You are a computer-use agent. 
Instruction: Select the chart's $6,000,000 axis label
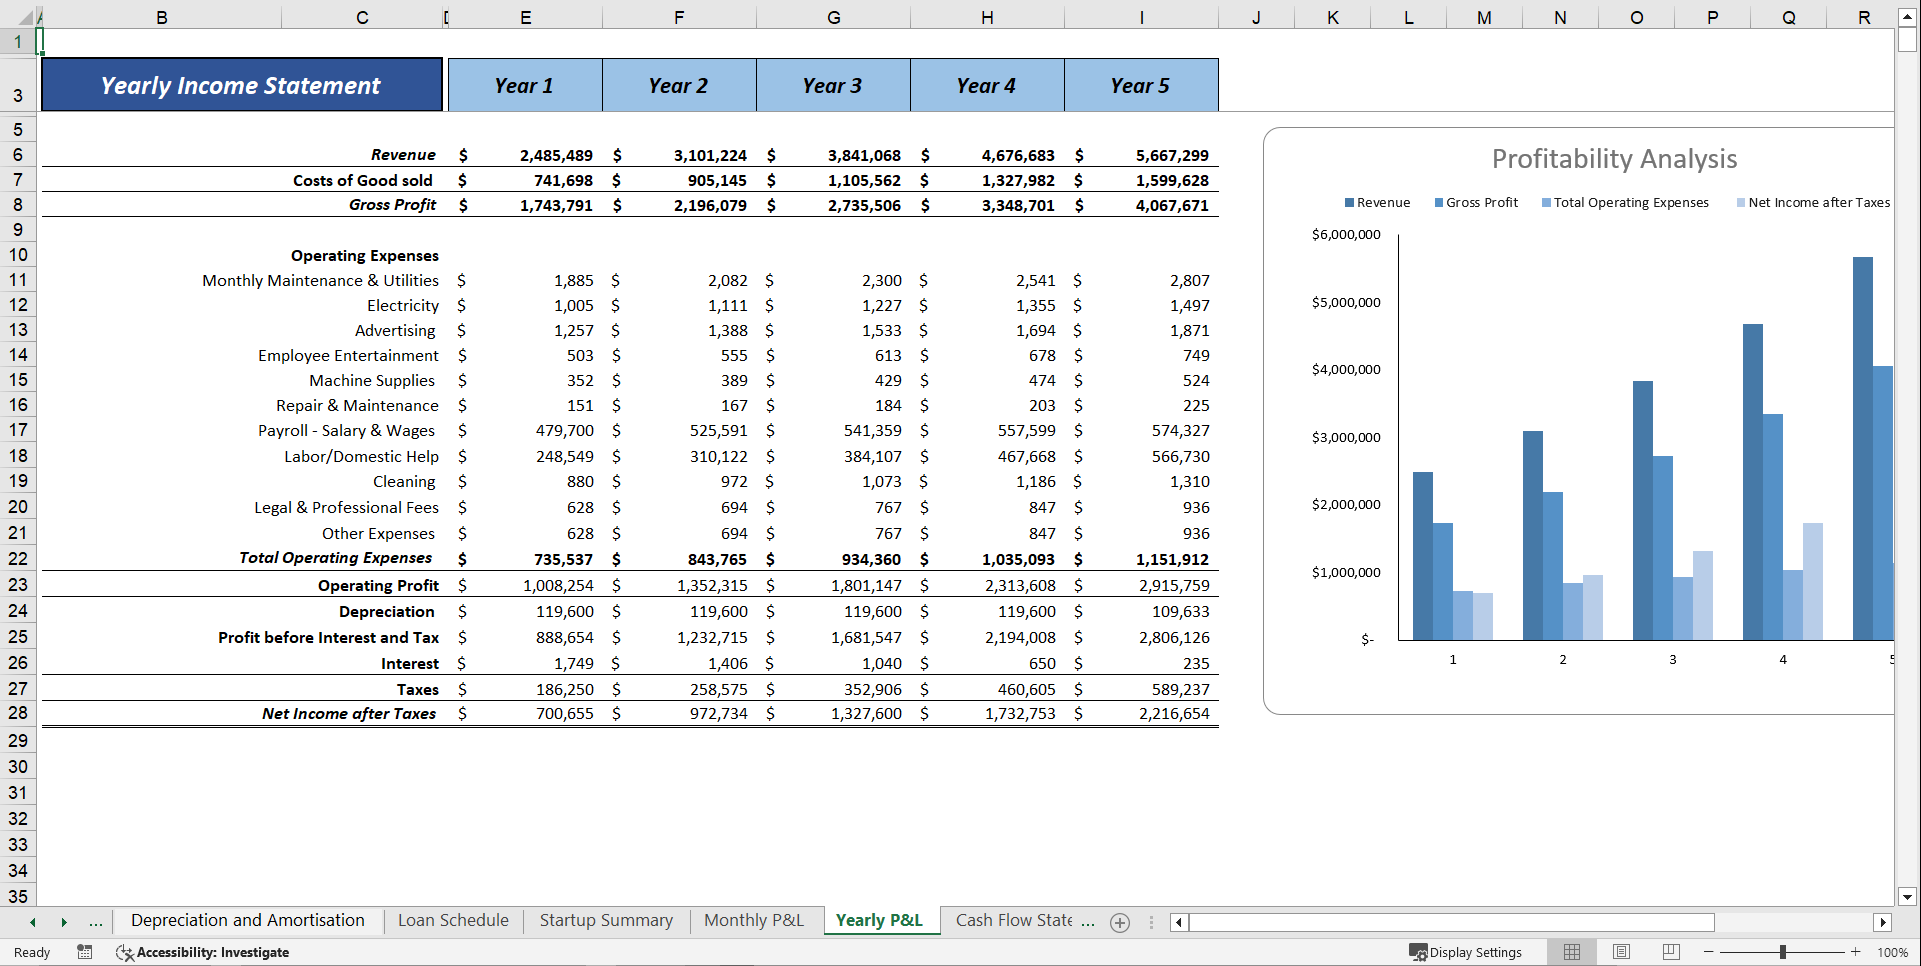[1346, 235]
